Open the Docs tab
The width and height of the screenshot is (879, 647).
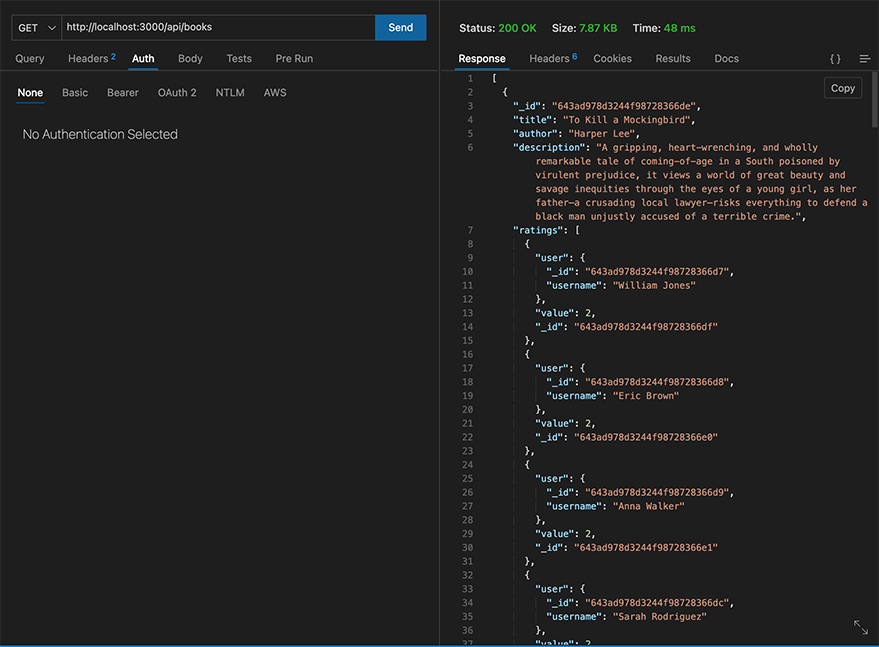[x=727, y=58]
